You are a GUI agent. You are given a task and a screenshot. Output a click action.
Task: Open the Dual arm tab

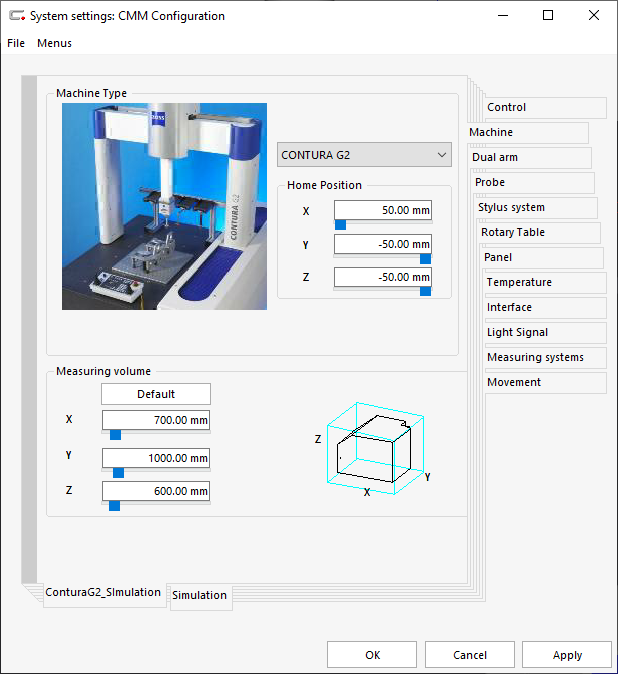pos(531,157)
